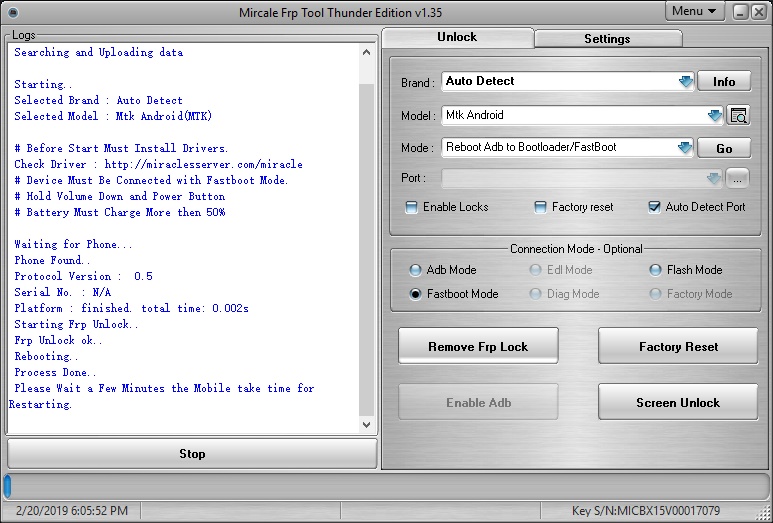Screen dimensions: 773x523
Task: Expand the Brand dropdown arrow
Action: point(685,81)
